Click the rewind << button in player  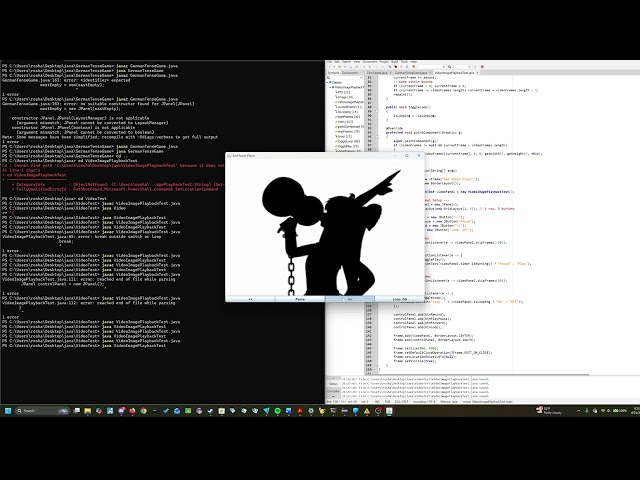click(250, 299)
